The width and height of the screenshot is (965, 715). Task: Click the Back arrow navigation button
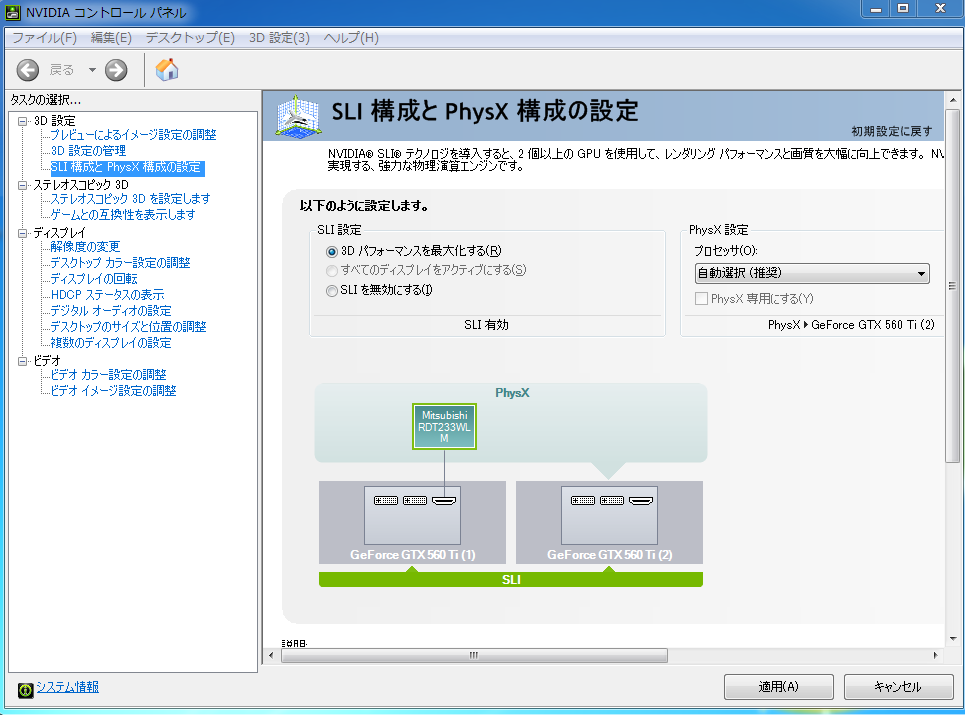tap(28, 70)
